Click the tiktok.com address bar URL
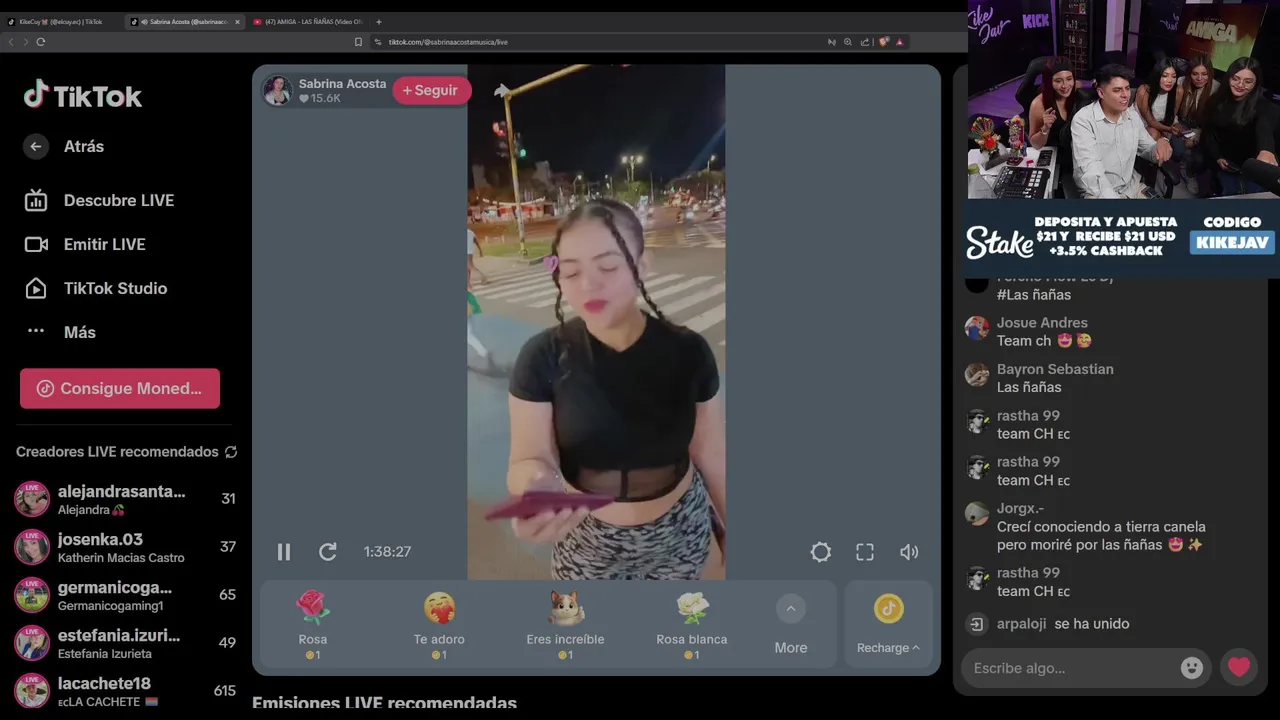 [448, 42]
